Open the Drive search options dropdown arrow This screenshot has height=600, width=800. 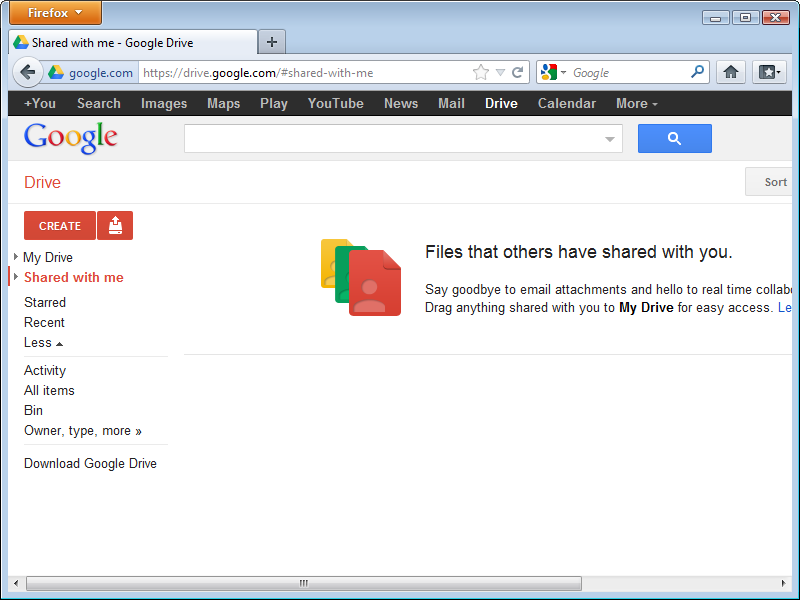(609, 139)
